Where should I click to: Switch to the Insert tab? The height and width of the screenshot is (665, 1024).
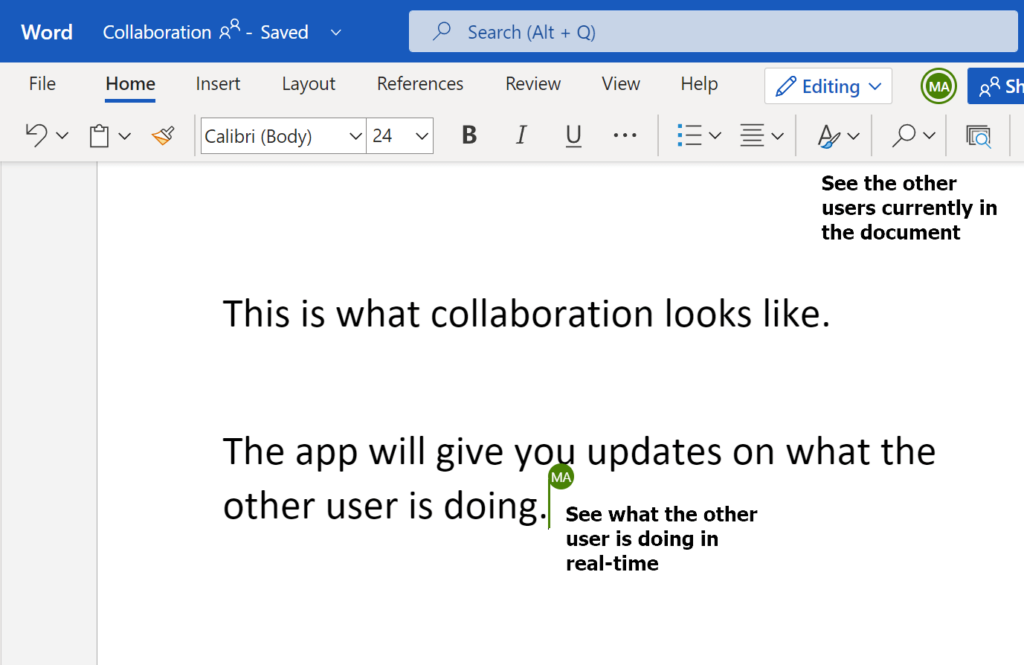[218, 84]
